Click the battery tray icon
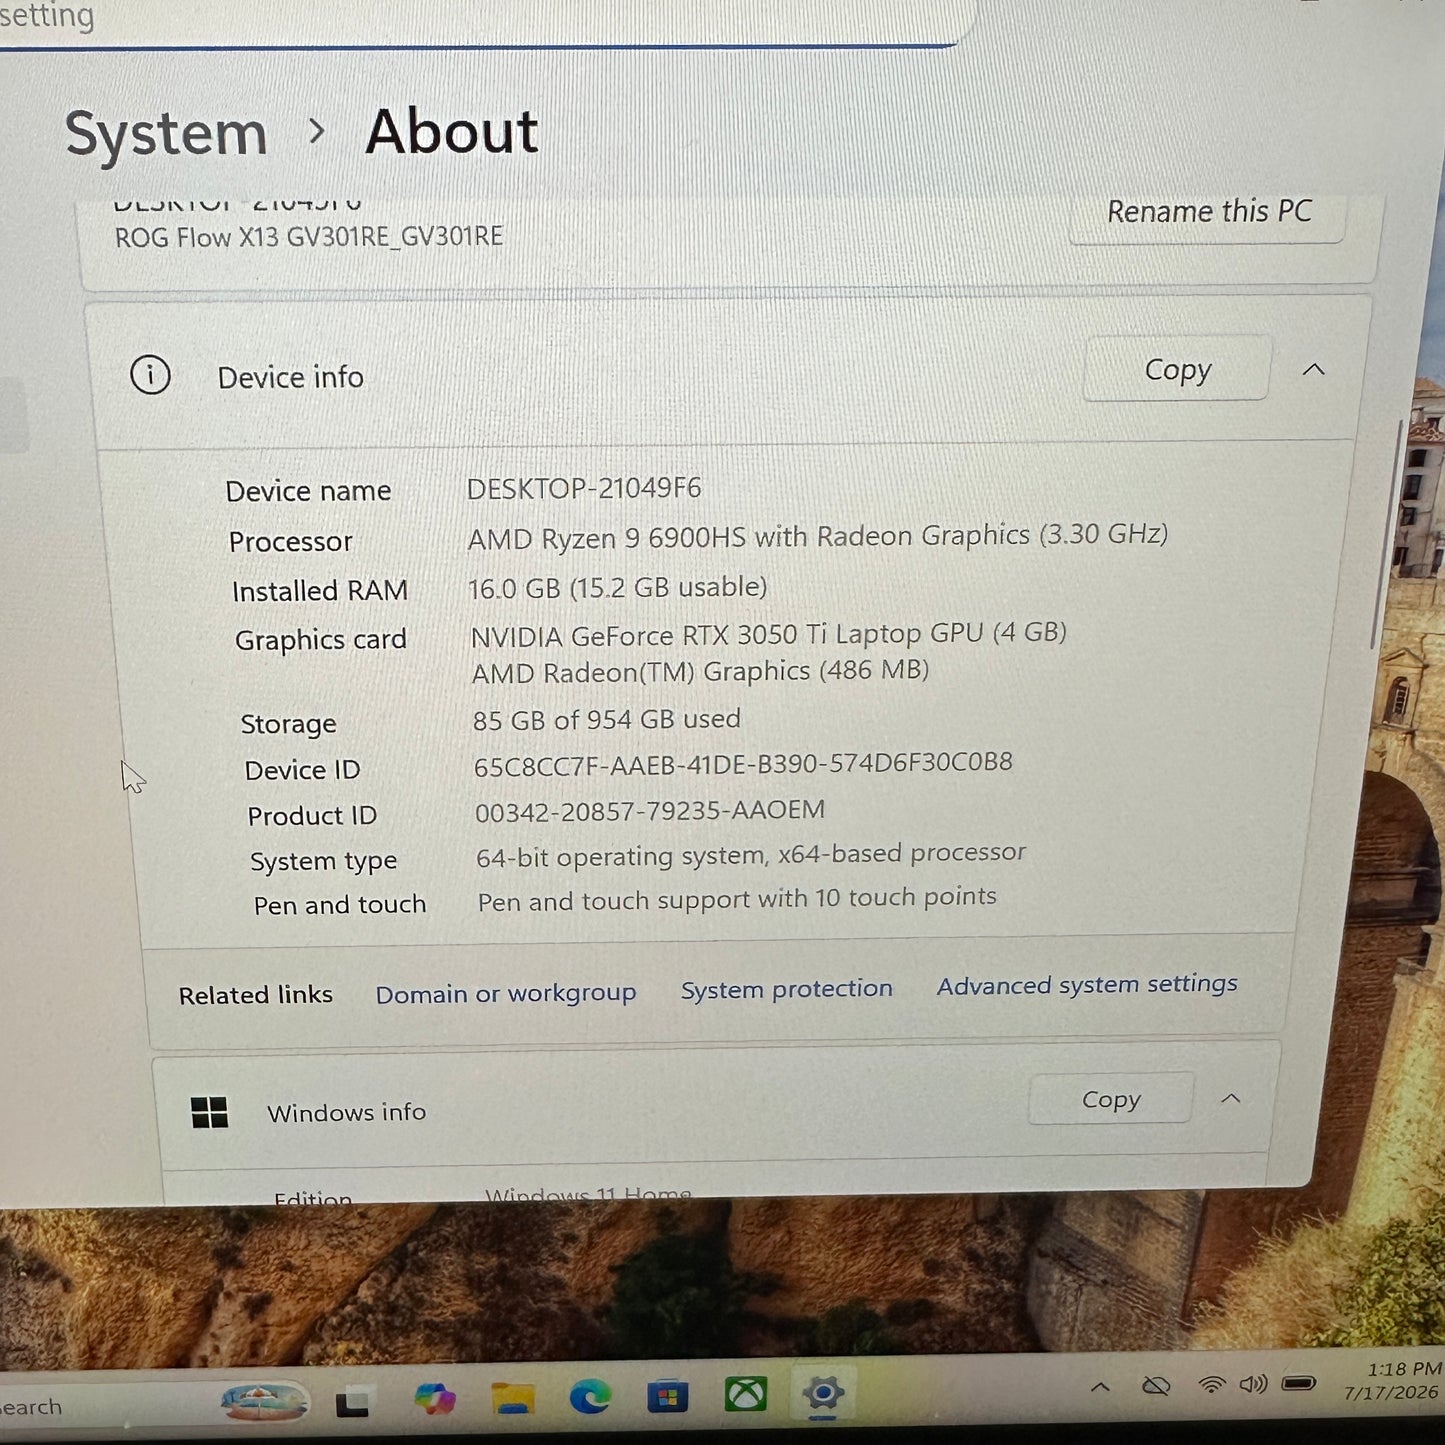Image resolution: width=1445 pixels, height=1445 pixels. coord(1299,1383)
